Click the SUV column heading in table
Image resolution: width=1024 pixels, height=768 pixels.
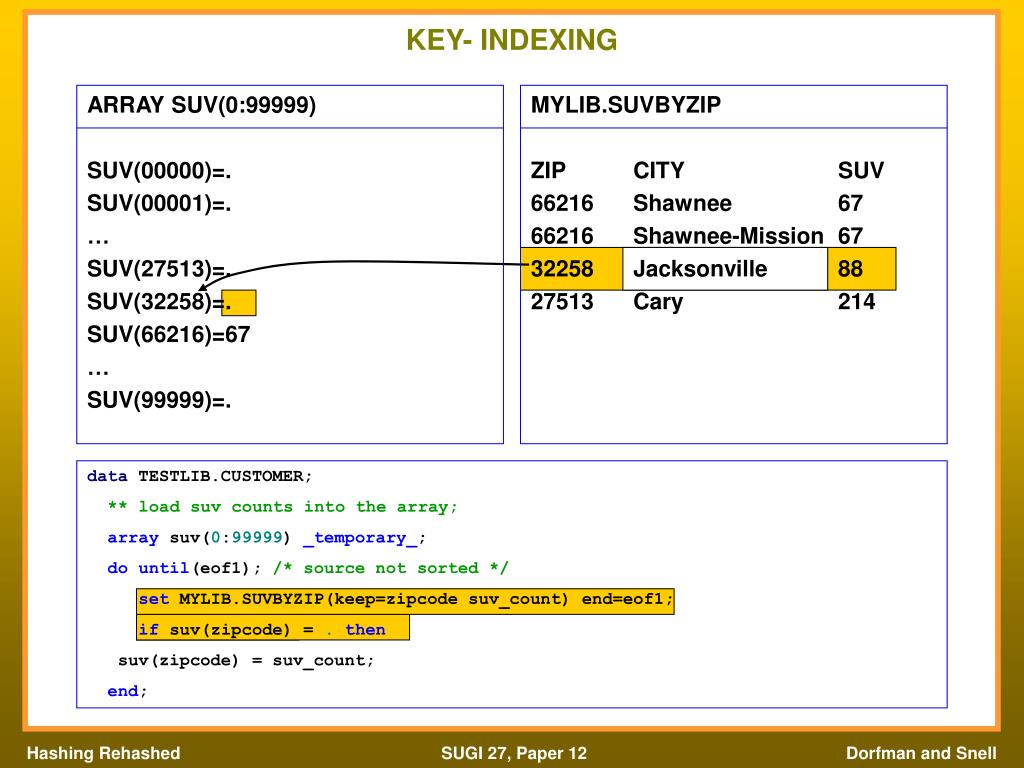860,171
